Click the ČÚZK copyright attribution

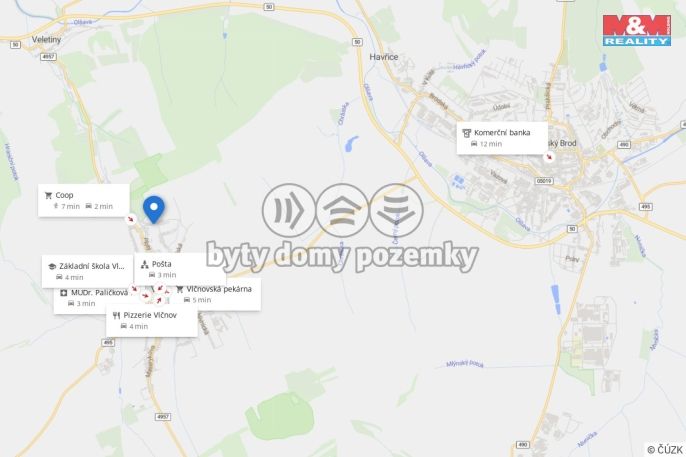[665, 450]
